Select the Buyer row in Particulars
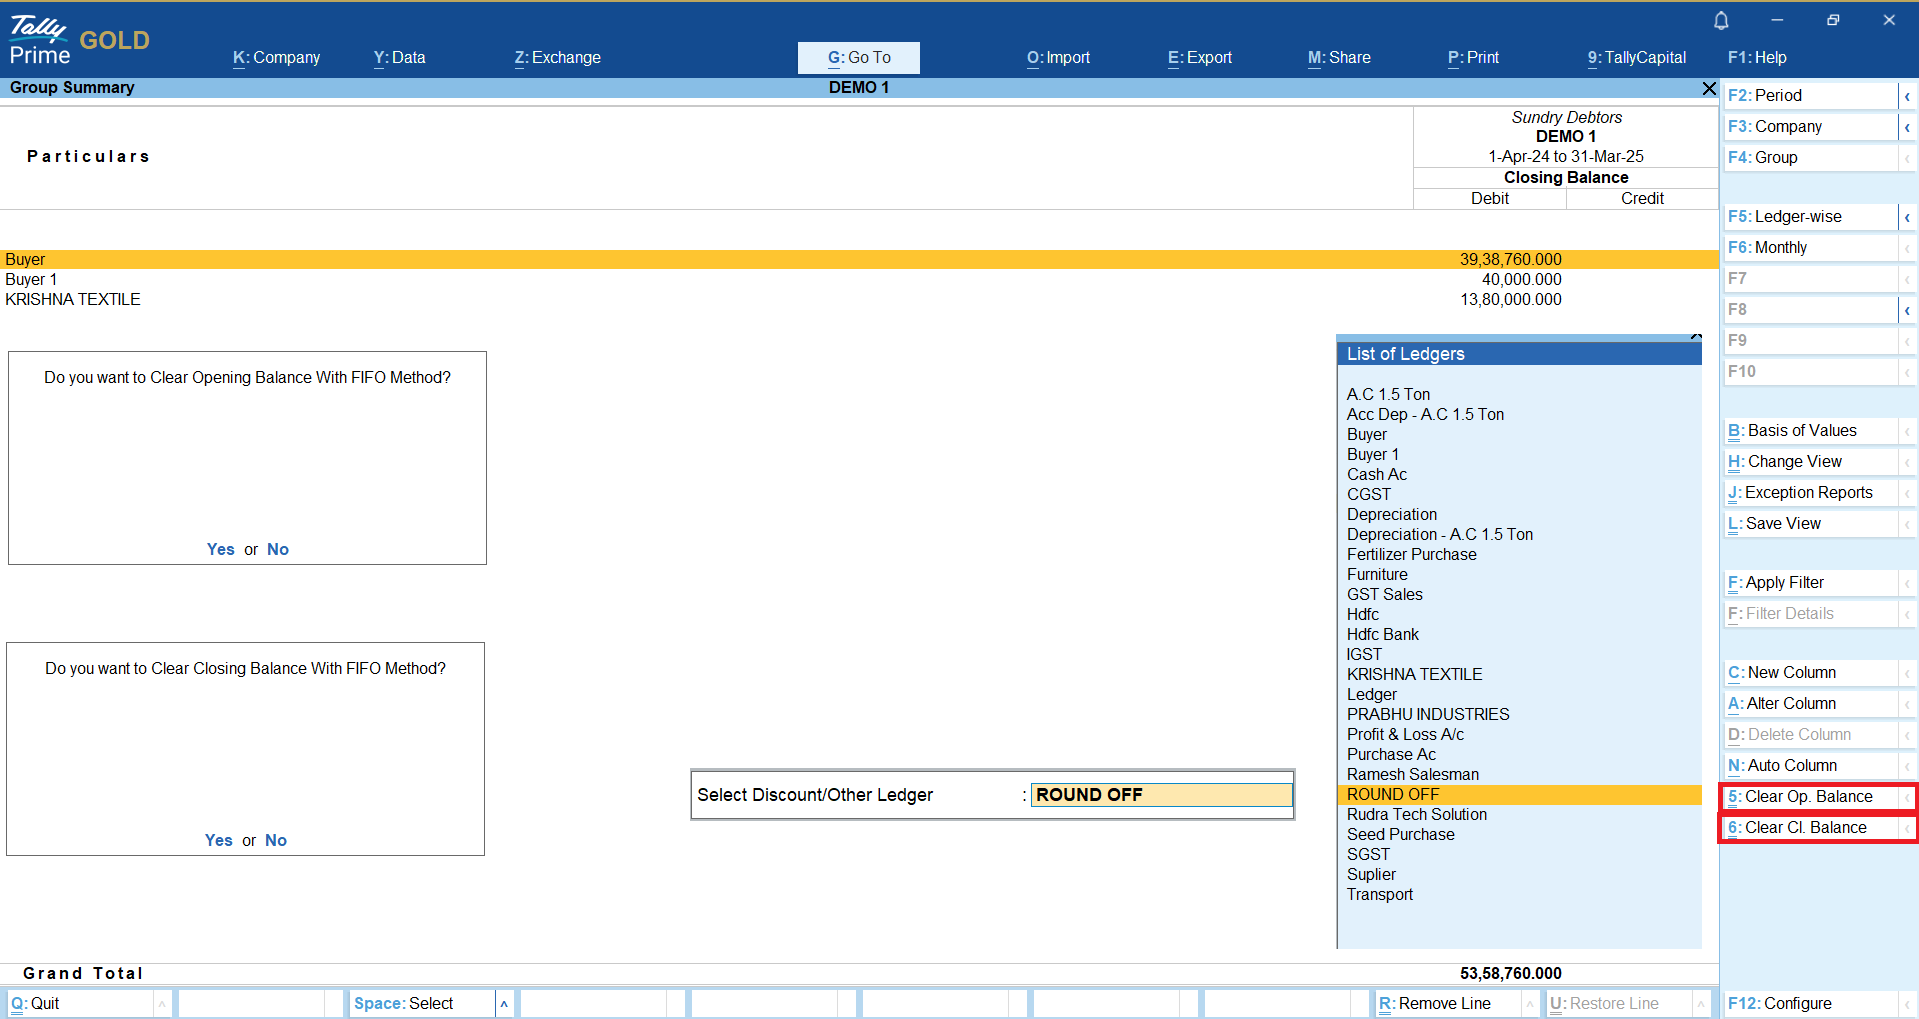The height and width of the screenshot is (1019, 1919). [25, 260]
